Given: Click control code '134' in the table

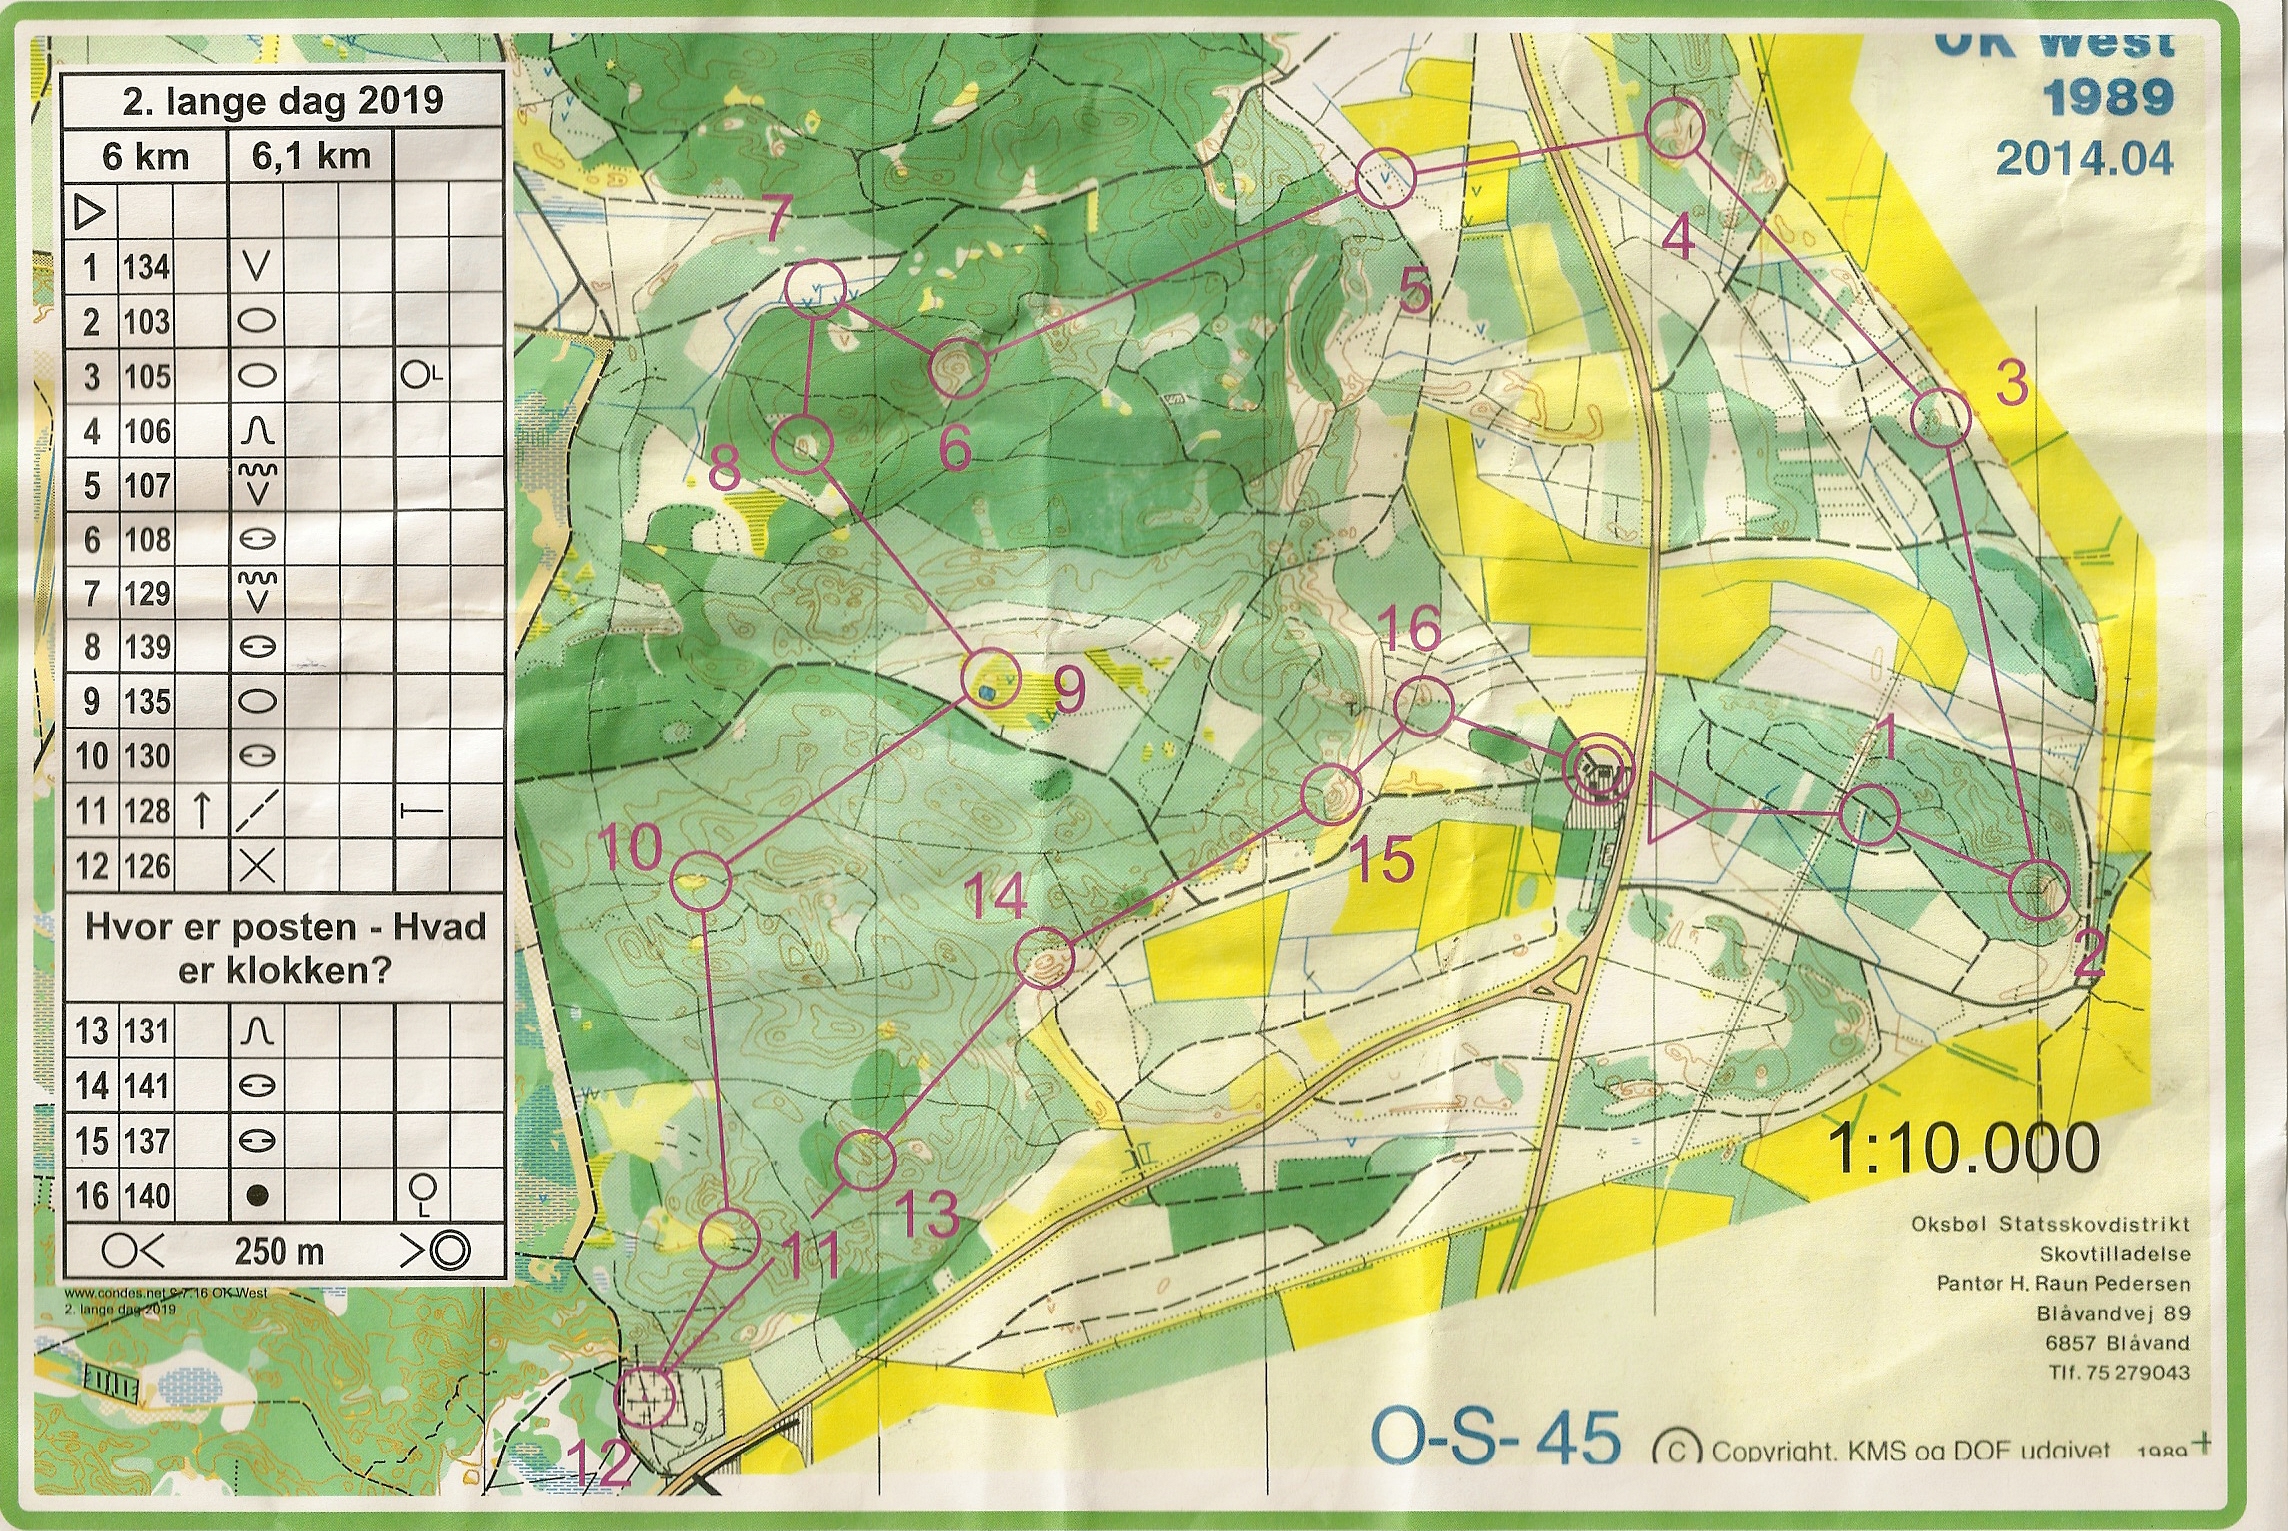Looking at the screenshot, I should coord(147,267).
